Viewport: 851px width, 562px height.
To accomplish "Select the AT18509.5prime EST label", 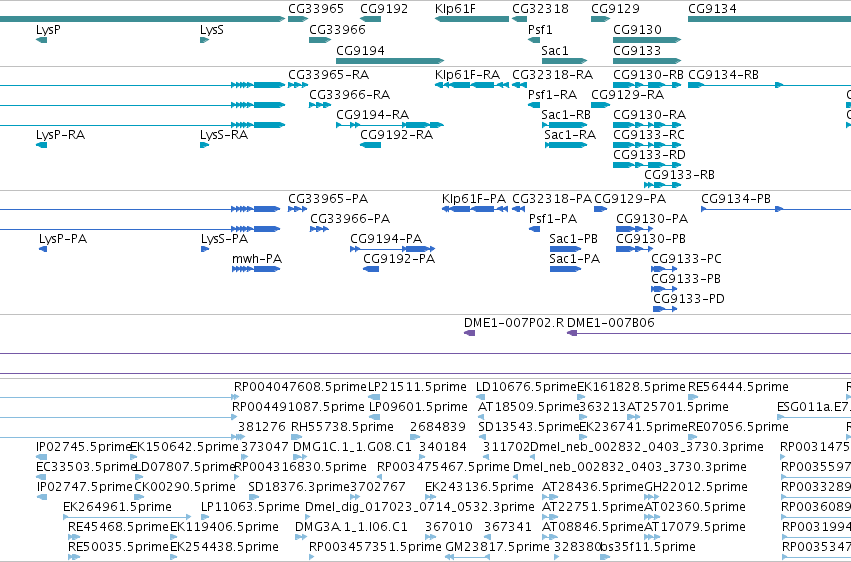I will click(x=529, y=407).
